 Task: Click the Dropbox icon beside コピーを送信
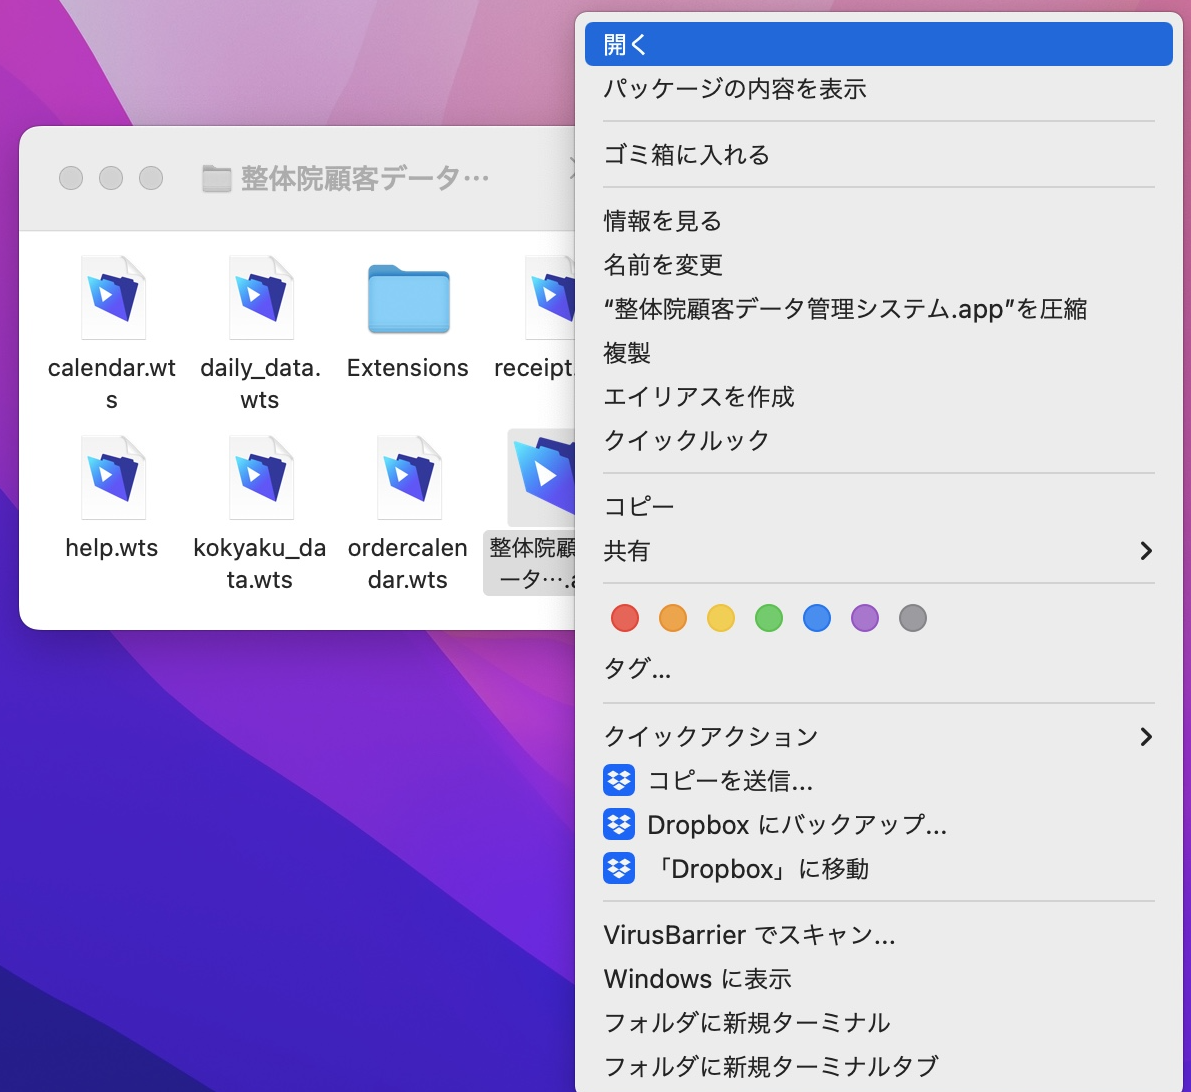[x=619, y=780]
